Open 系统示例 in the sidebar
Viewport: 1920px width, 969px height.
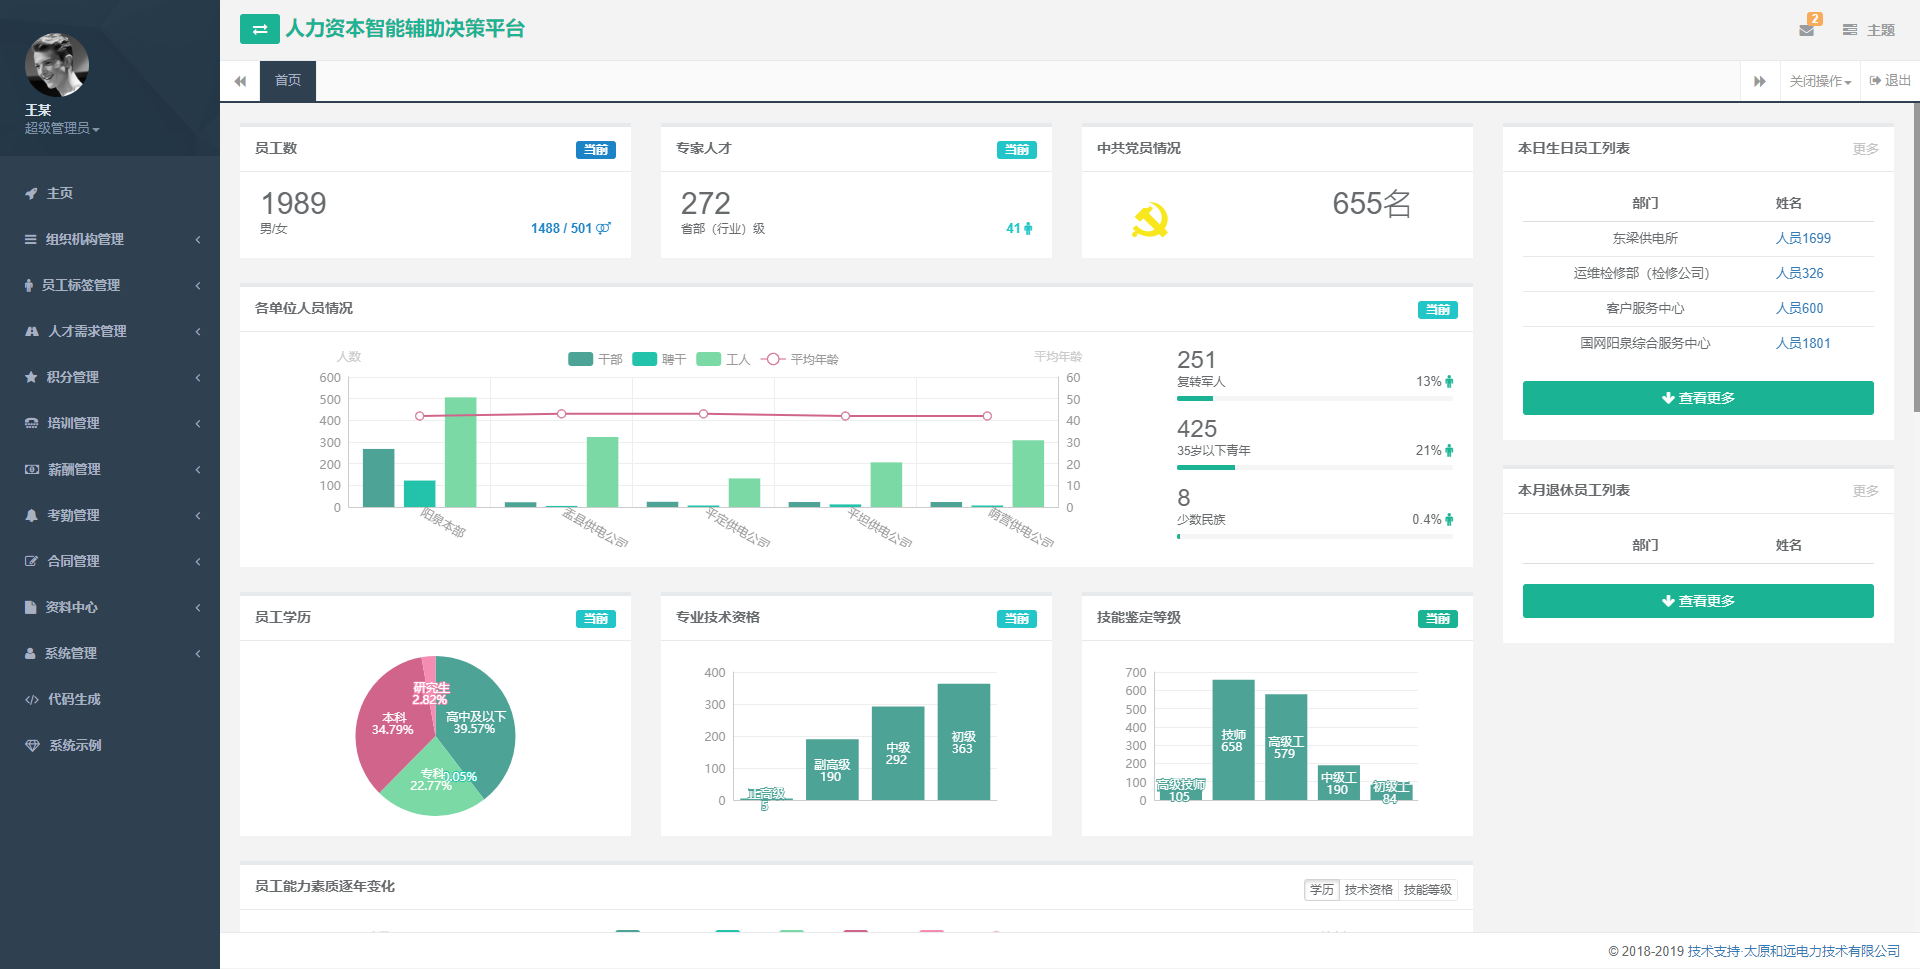[75, 745]
